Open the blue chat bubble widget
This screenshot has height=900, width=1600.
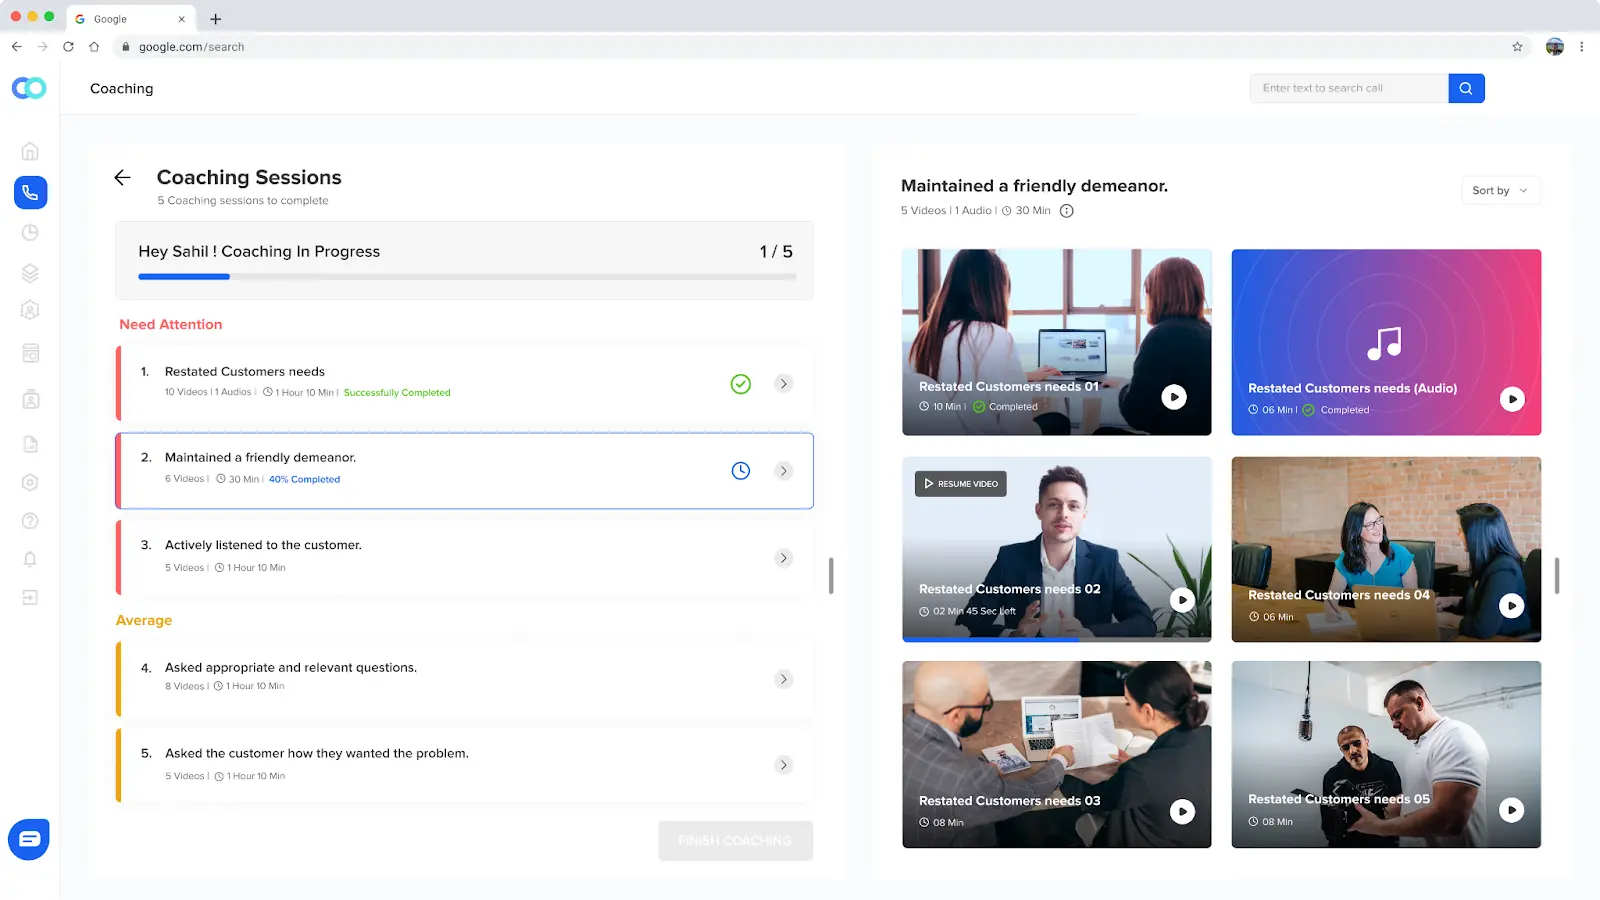pyautogui.click(x=29, y=838)
